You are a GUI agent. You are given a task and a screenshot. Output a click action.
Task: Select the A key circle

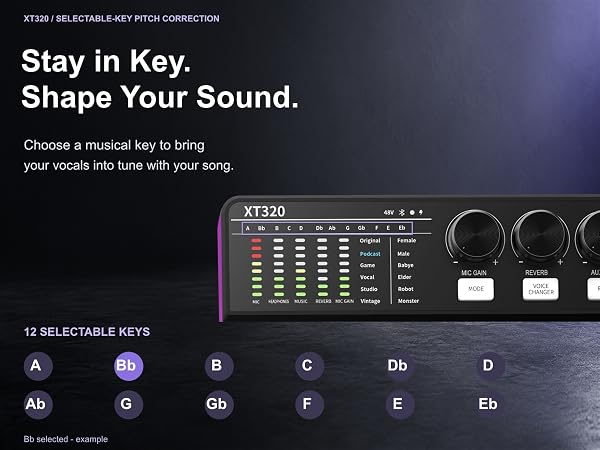pos(38,366)
